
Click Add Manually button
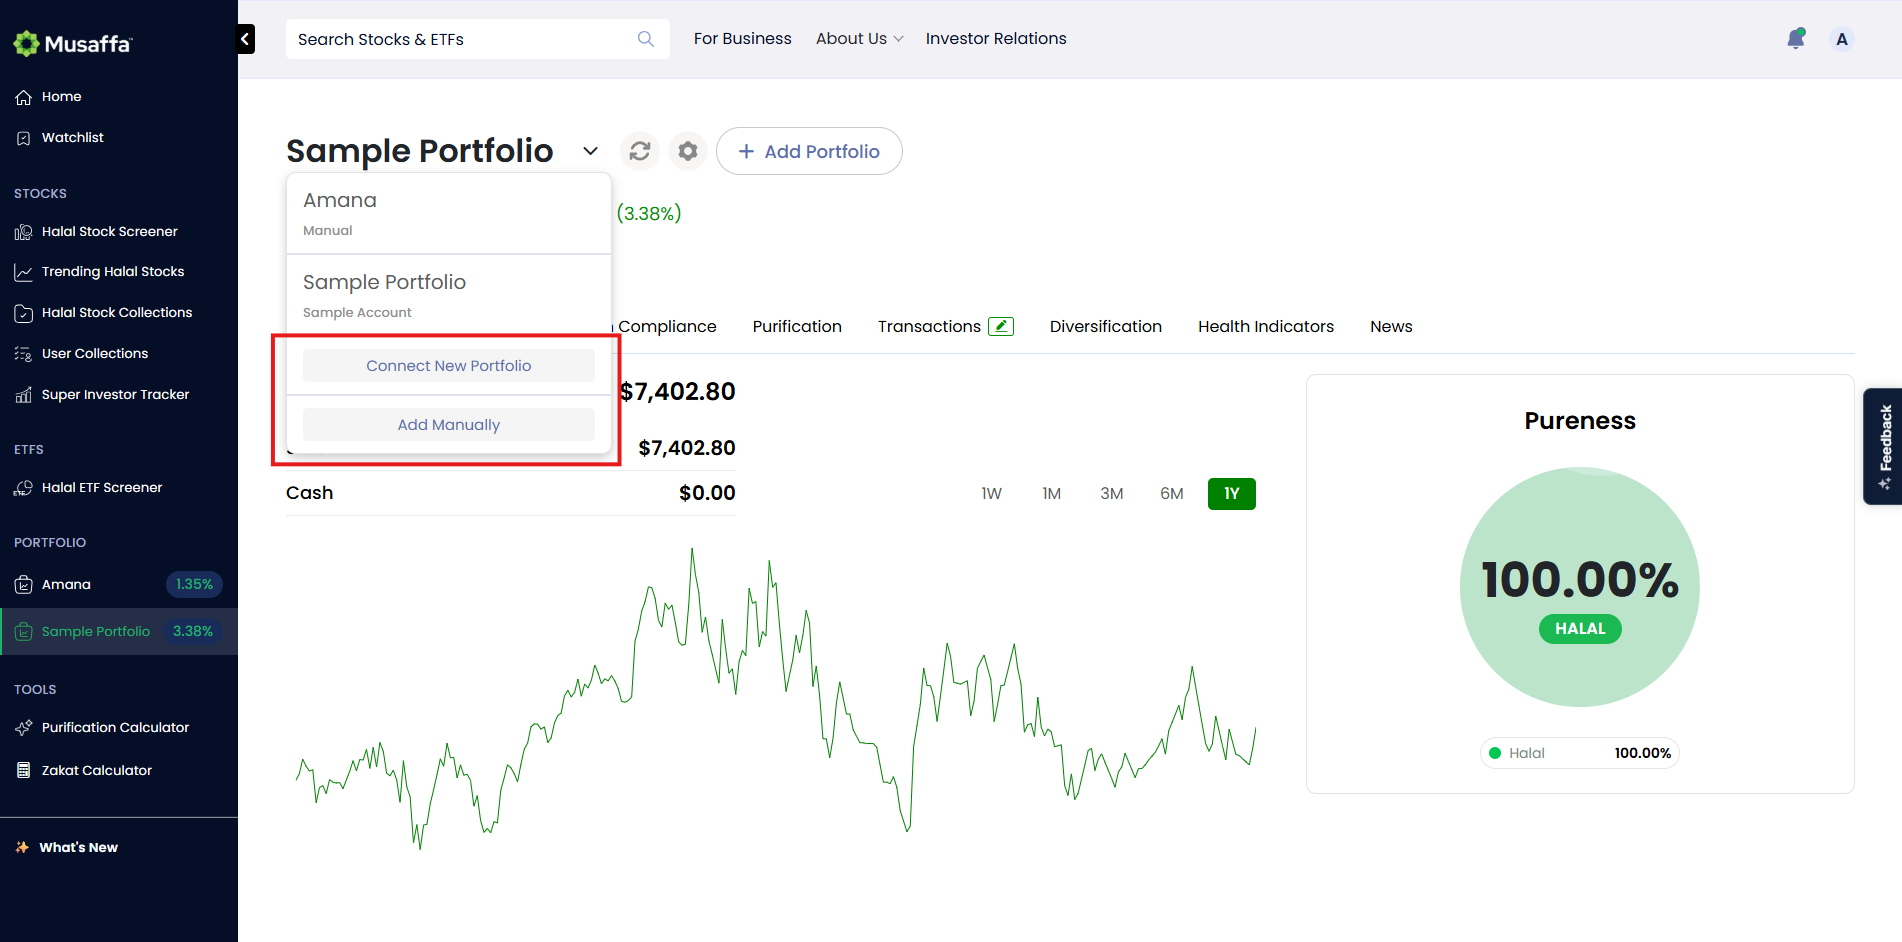[449, 425]
